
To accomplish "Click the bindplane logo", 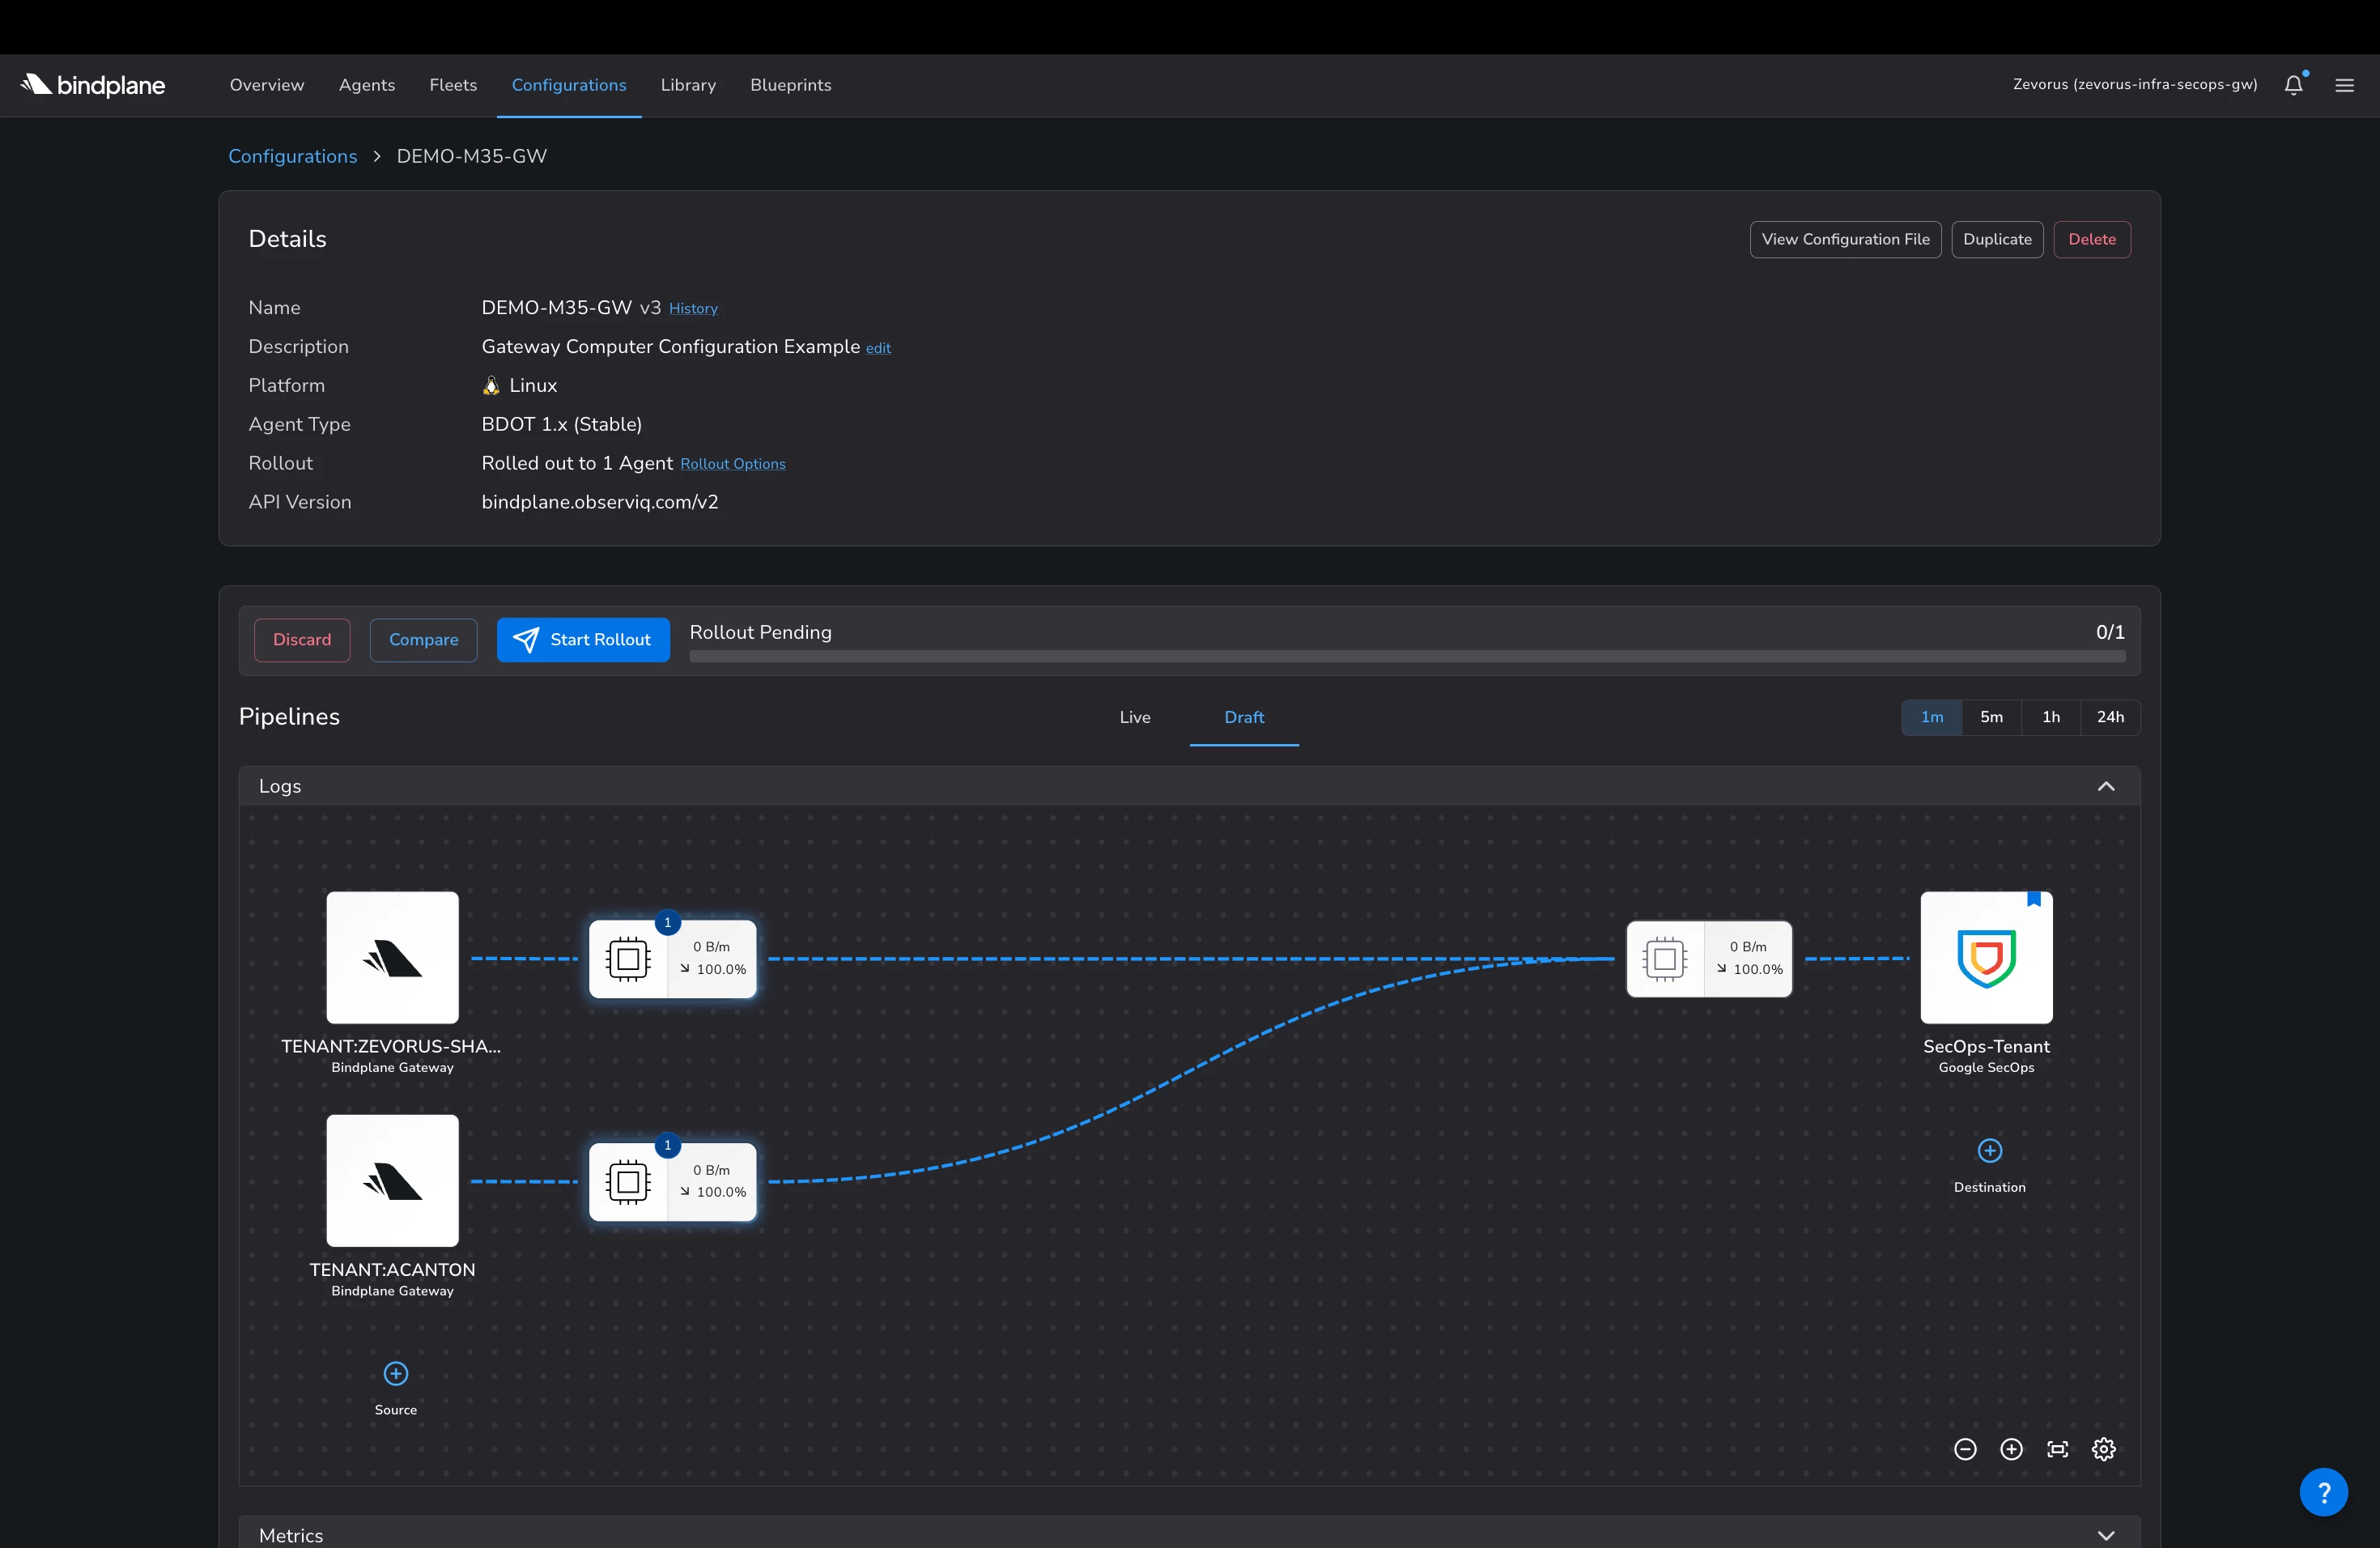I will click(x=93, y=85).
